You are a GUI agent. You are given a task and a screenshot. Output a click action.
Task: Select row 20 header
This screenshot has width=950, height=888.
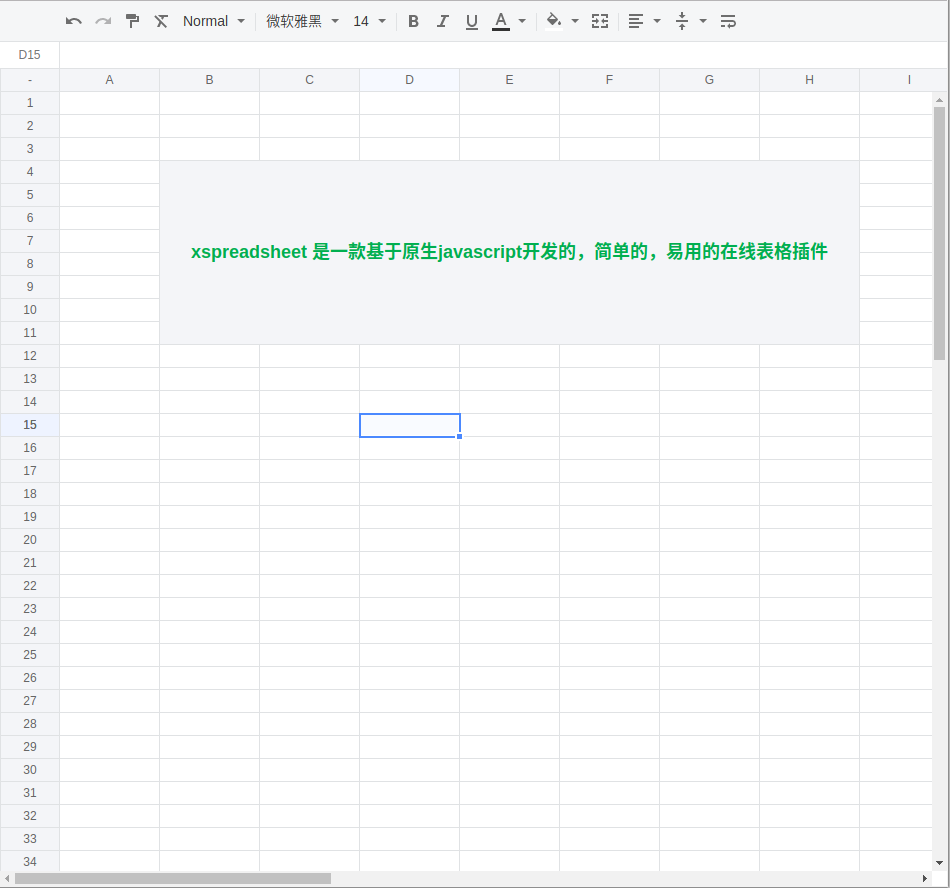30,540
